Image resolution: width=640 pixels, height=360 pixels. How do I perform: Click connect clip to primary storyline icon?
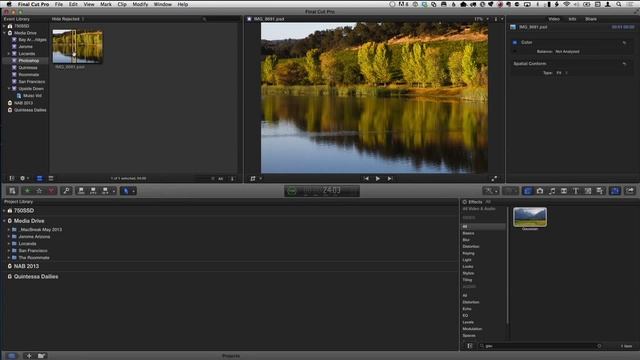point(81,191)
